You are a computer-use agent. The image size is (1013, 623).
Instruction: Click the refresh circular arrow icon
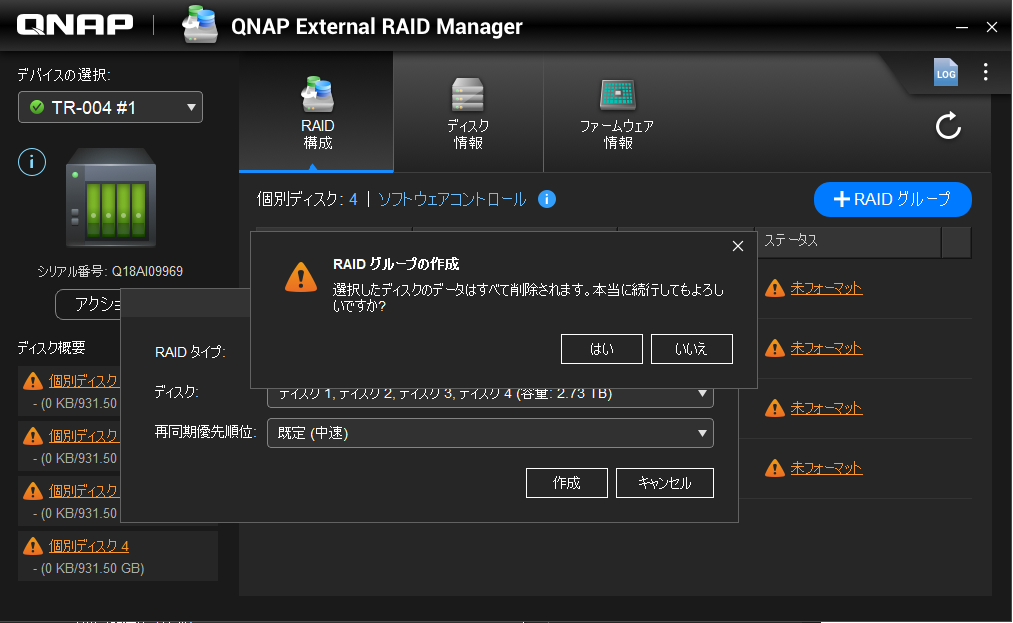pyautogui.click(x=947, y=126)
